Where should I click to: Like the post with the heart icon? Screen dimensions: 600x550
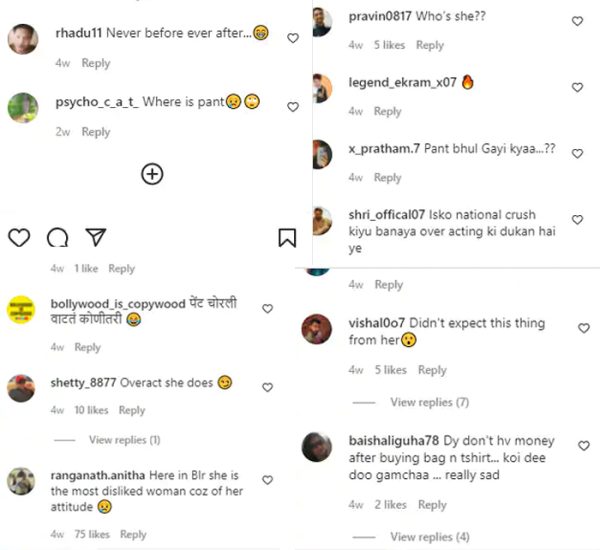tap(19, 237)
